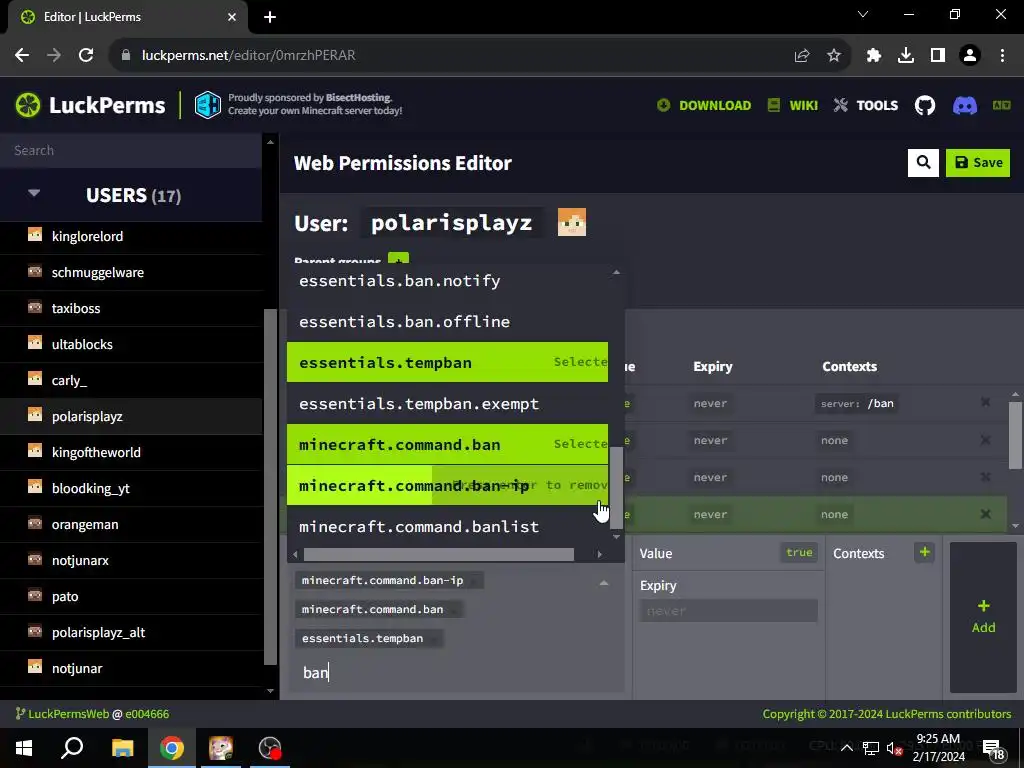Delete the highlighted green permission row

pos(985,514)
